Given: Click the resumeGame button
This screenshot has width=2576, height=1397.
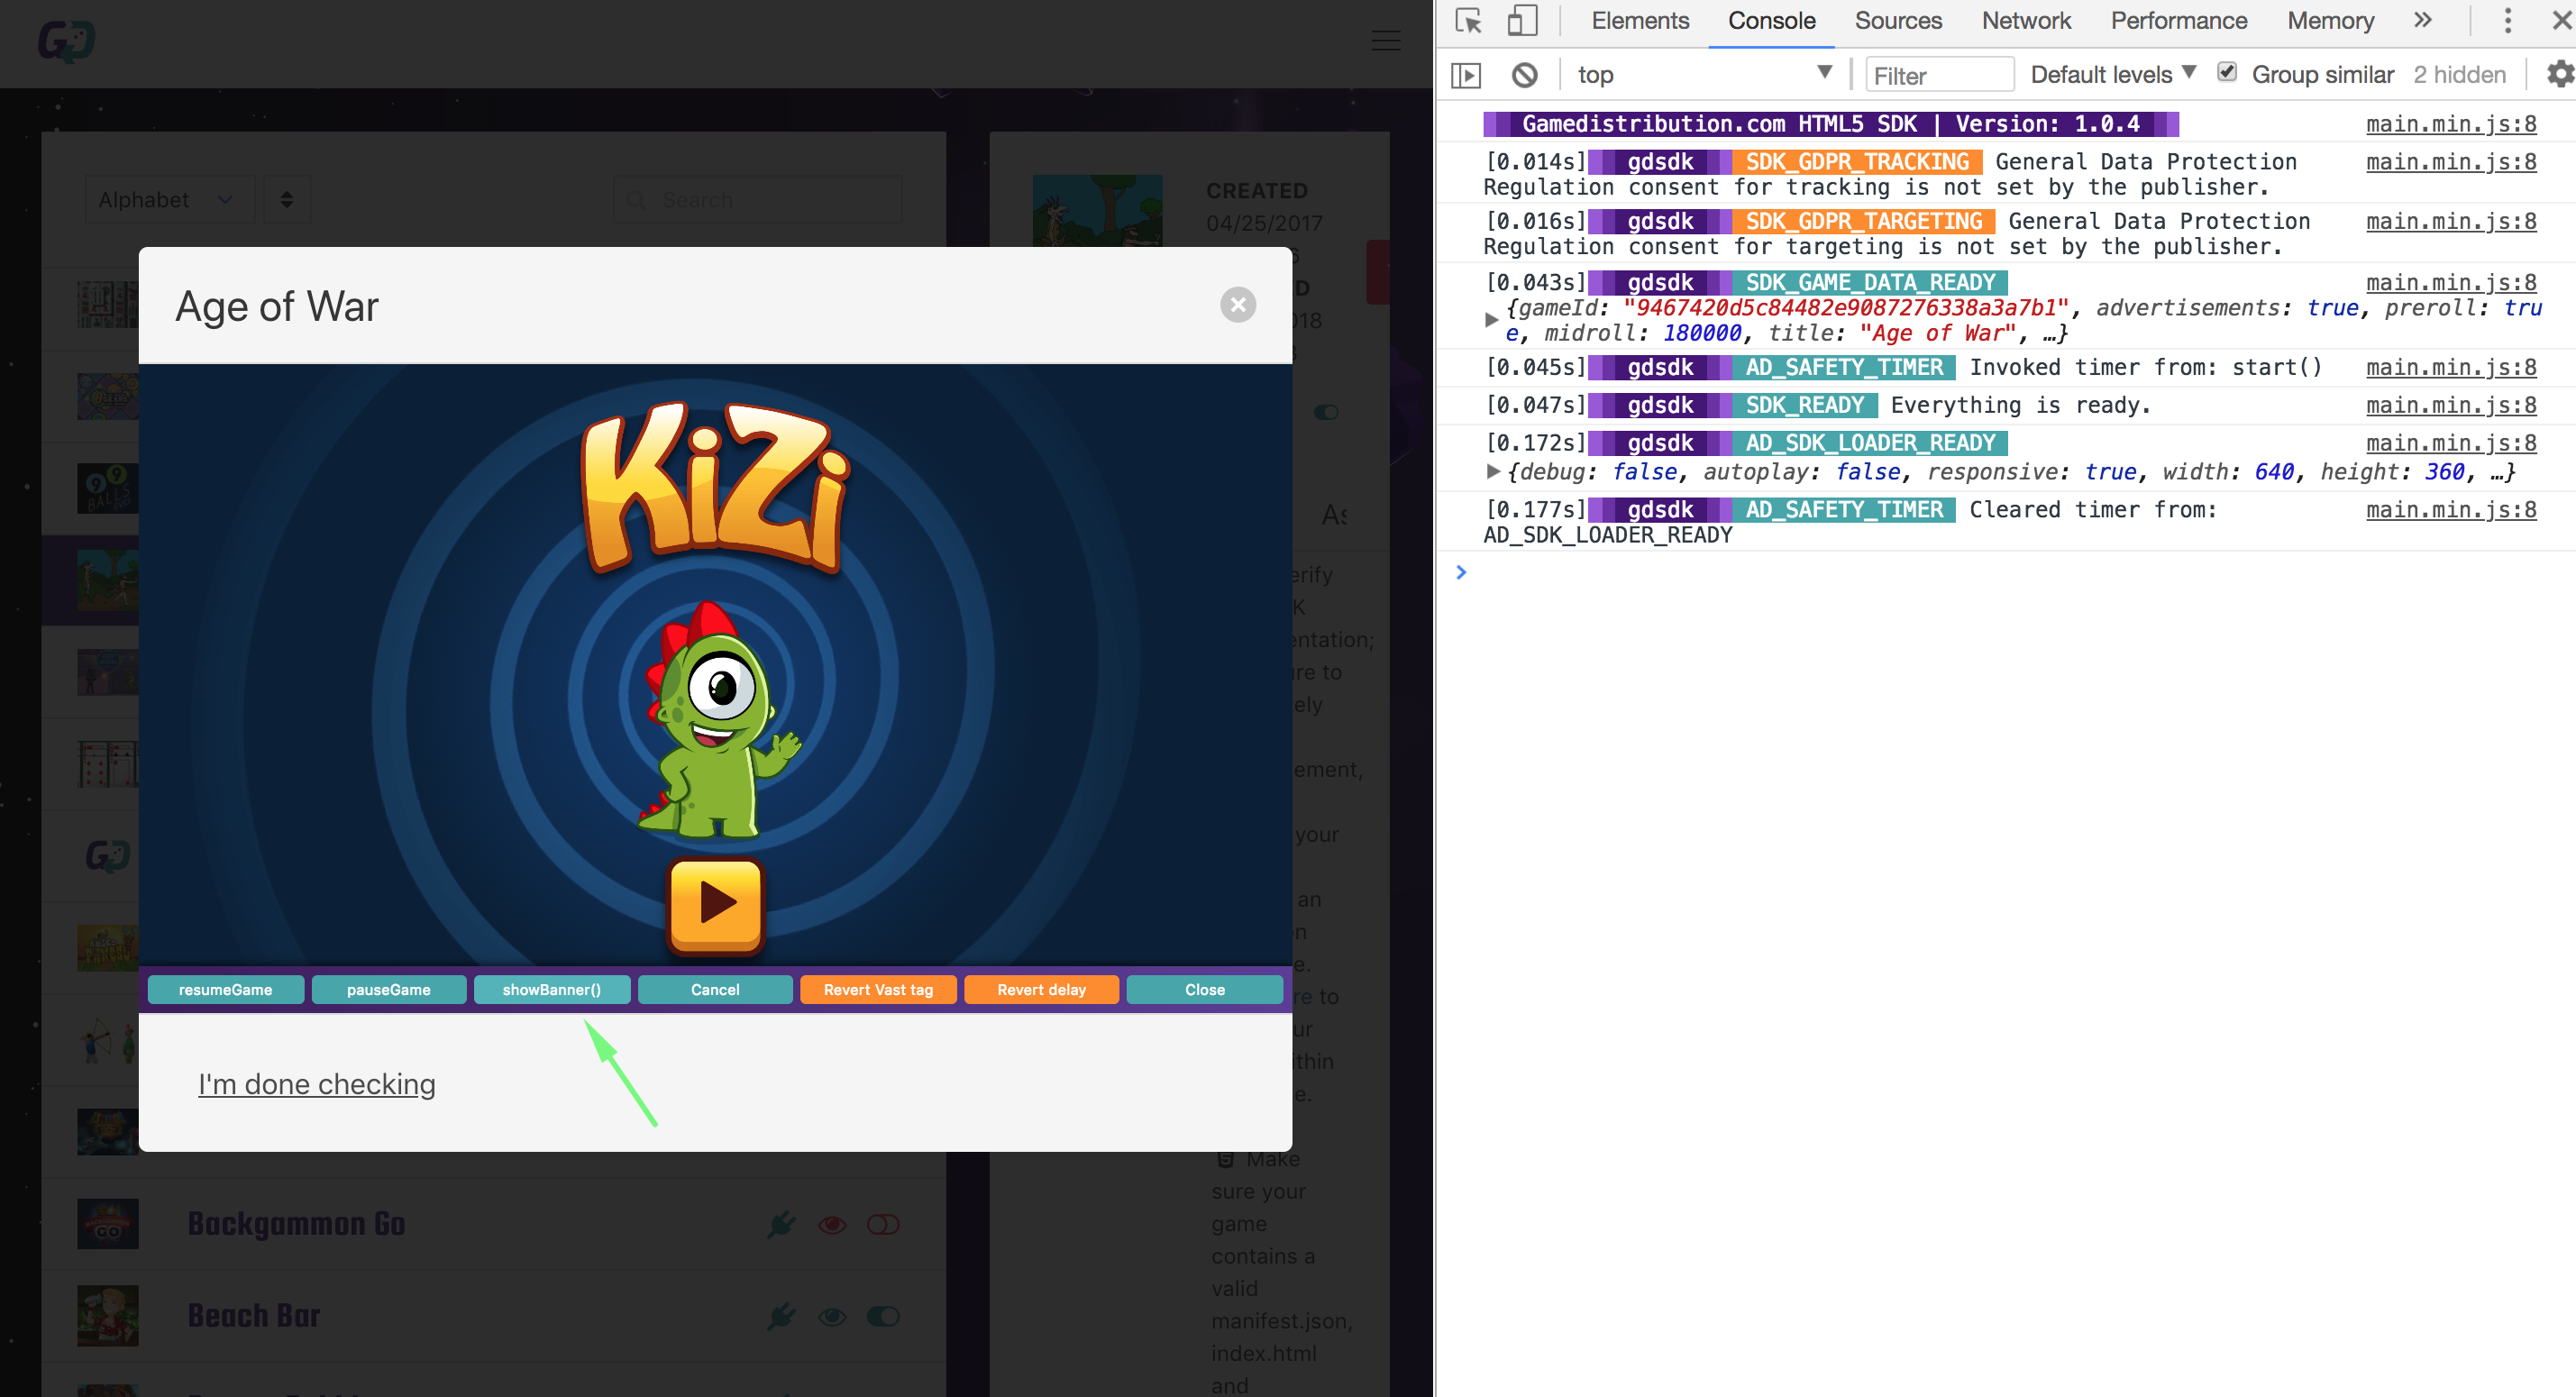Looking at the screenshot, I should coord(225,990).
